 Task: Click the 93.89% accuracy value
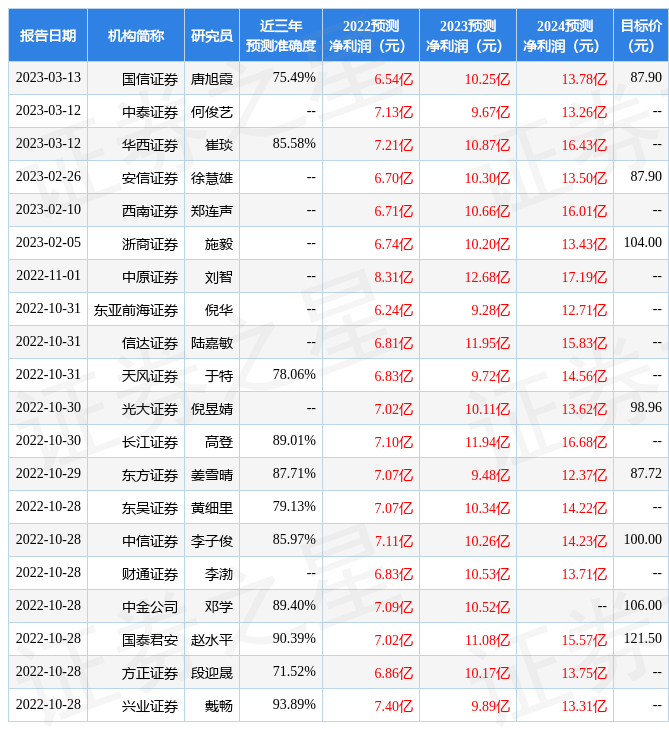[x=294, y=706]
